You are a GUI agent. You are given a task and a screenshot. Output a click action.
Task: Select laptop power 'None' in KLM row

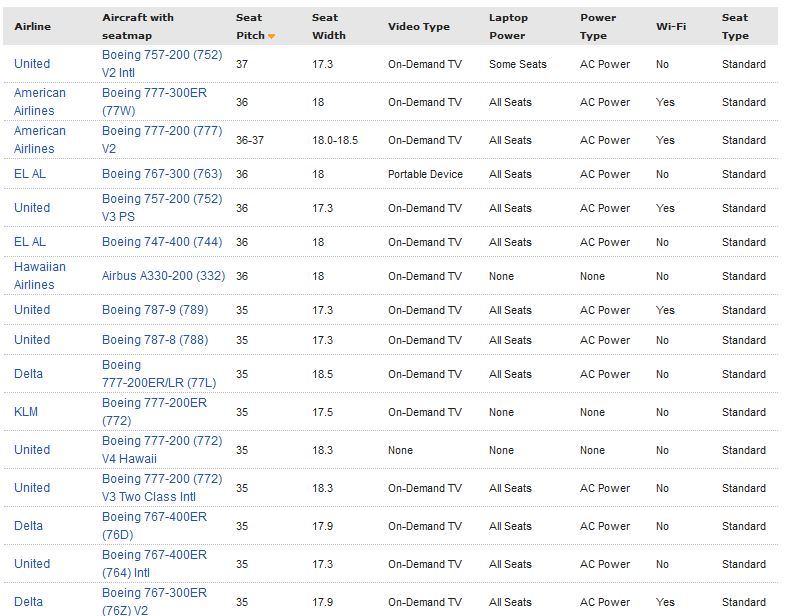(x=501, y=413)
